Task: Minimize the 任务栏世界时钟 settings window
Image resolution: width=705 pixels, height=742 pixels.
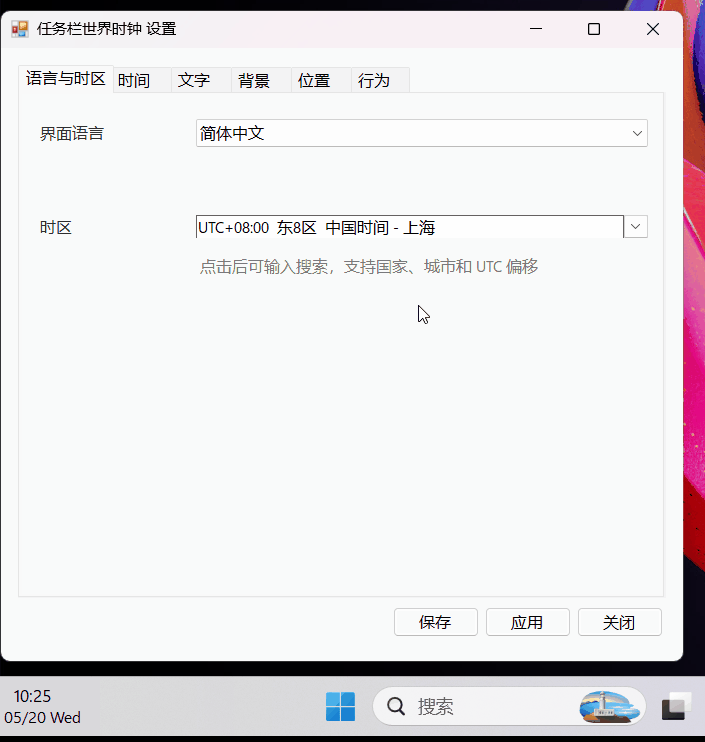Action: [536, 29]
